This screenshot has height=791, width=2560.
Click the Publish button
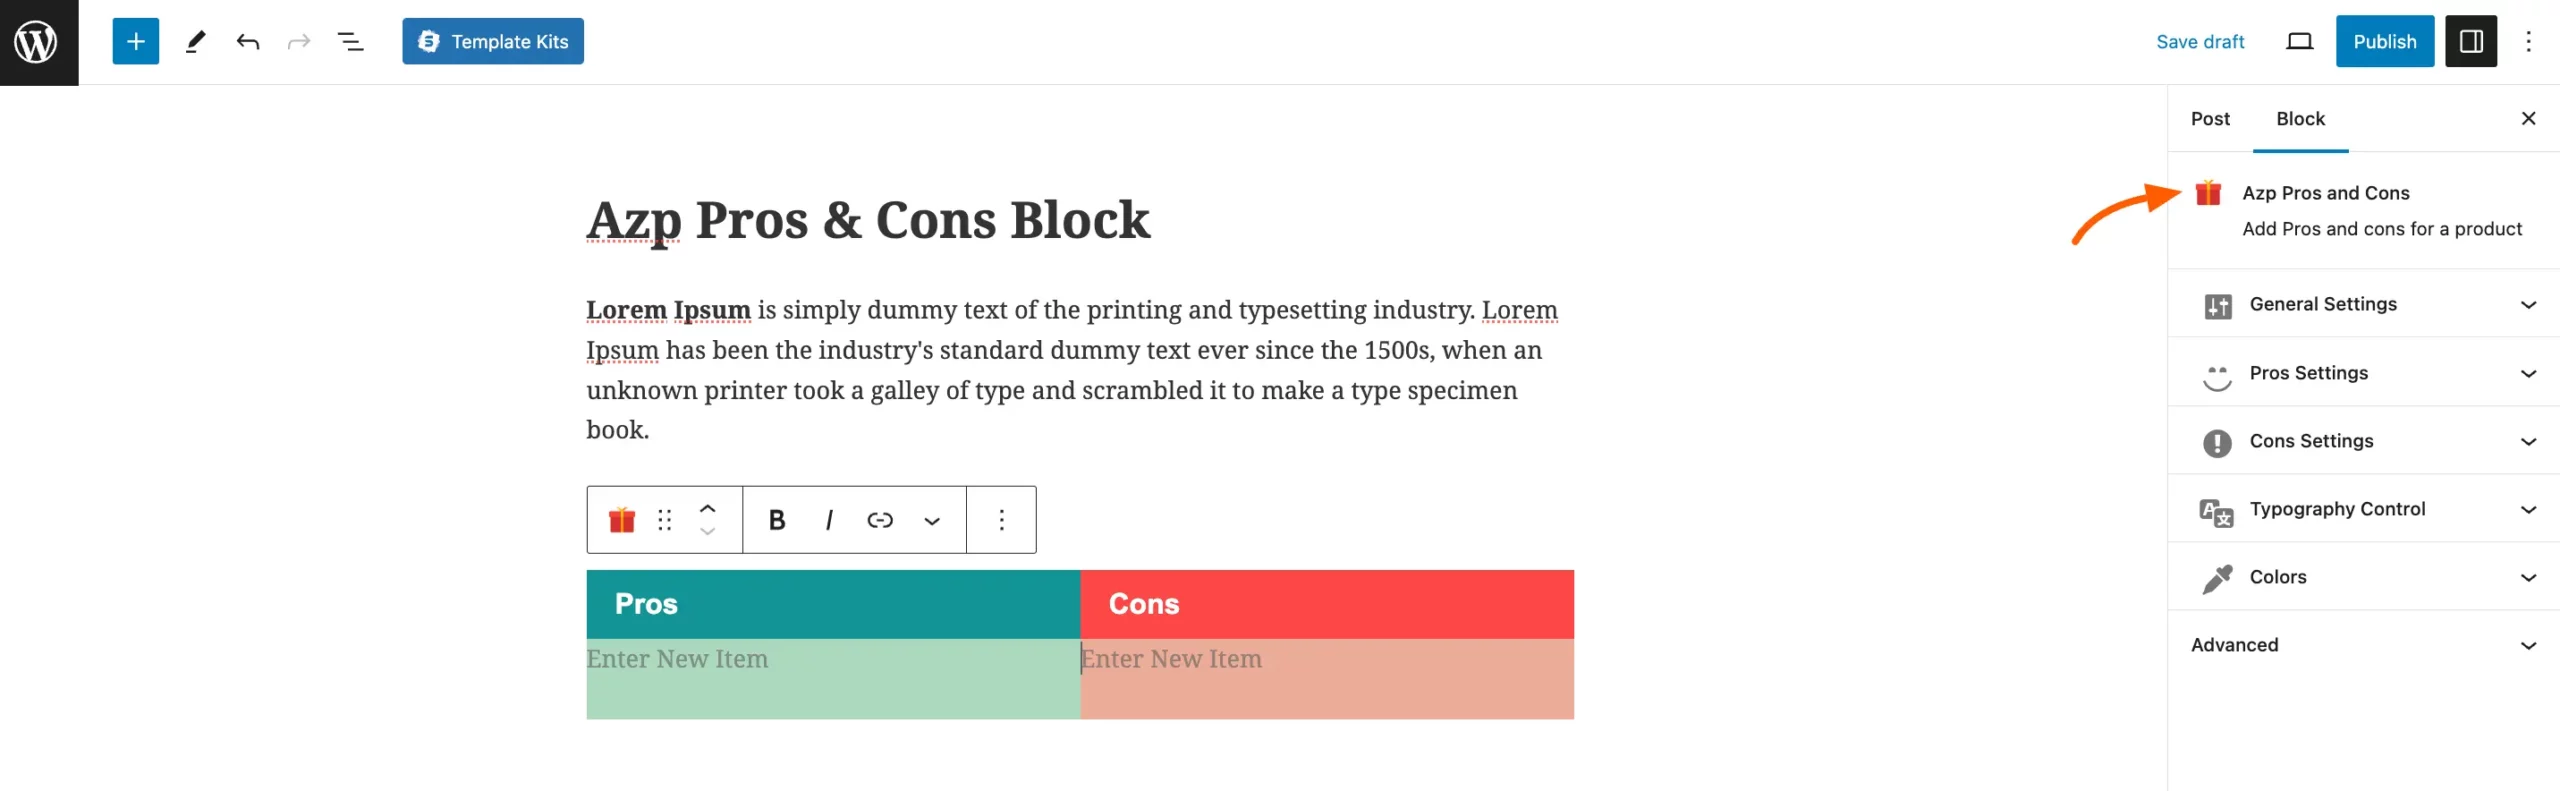[2385, 41]
